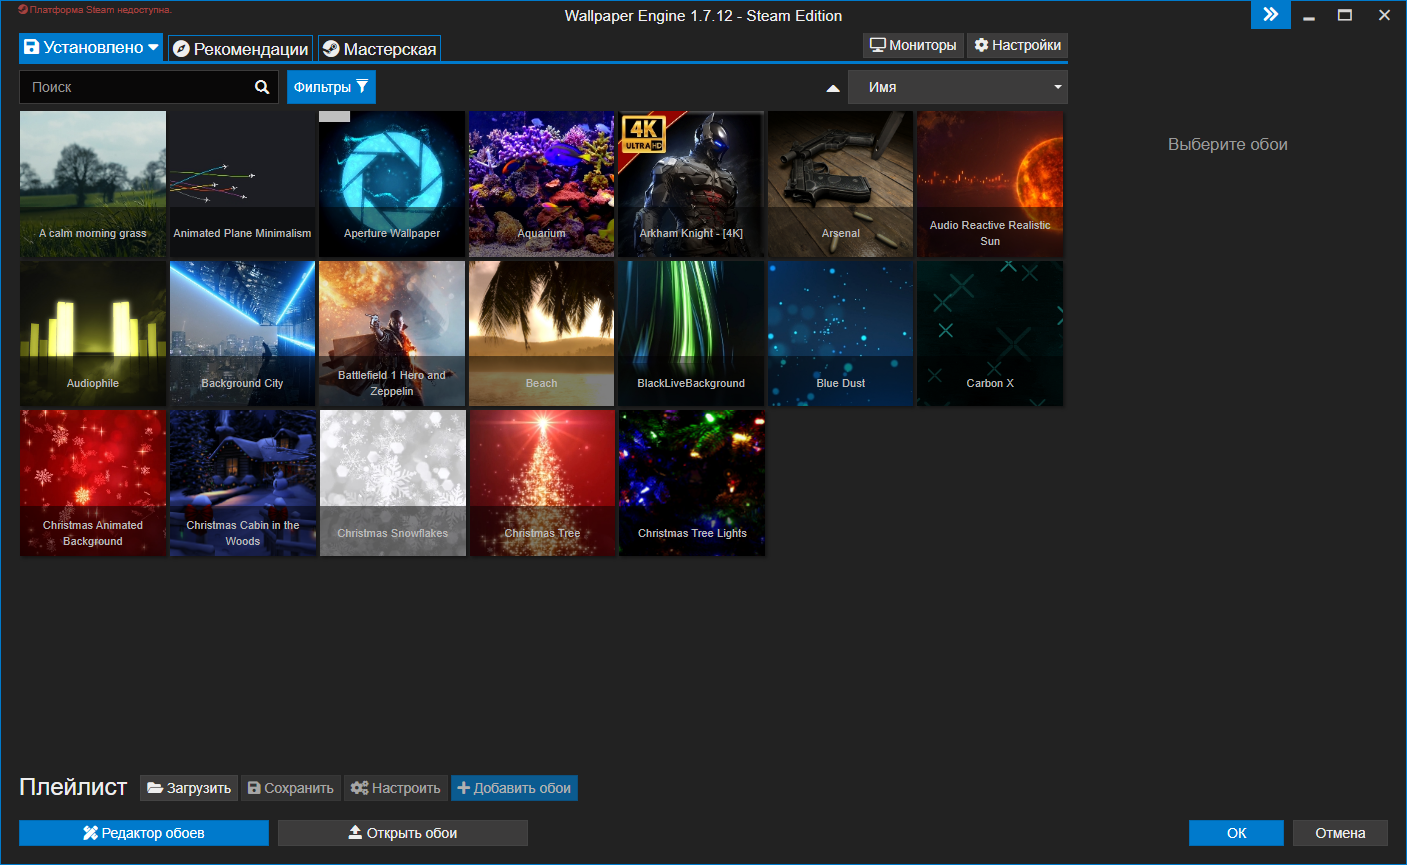Image resolution: width=1407 pixels, height=865 pixels.
Task: Select the 'Arsenal' wallpaper
Action: (x=840, y=184)
